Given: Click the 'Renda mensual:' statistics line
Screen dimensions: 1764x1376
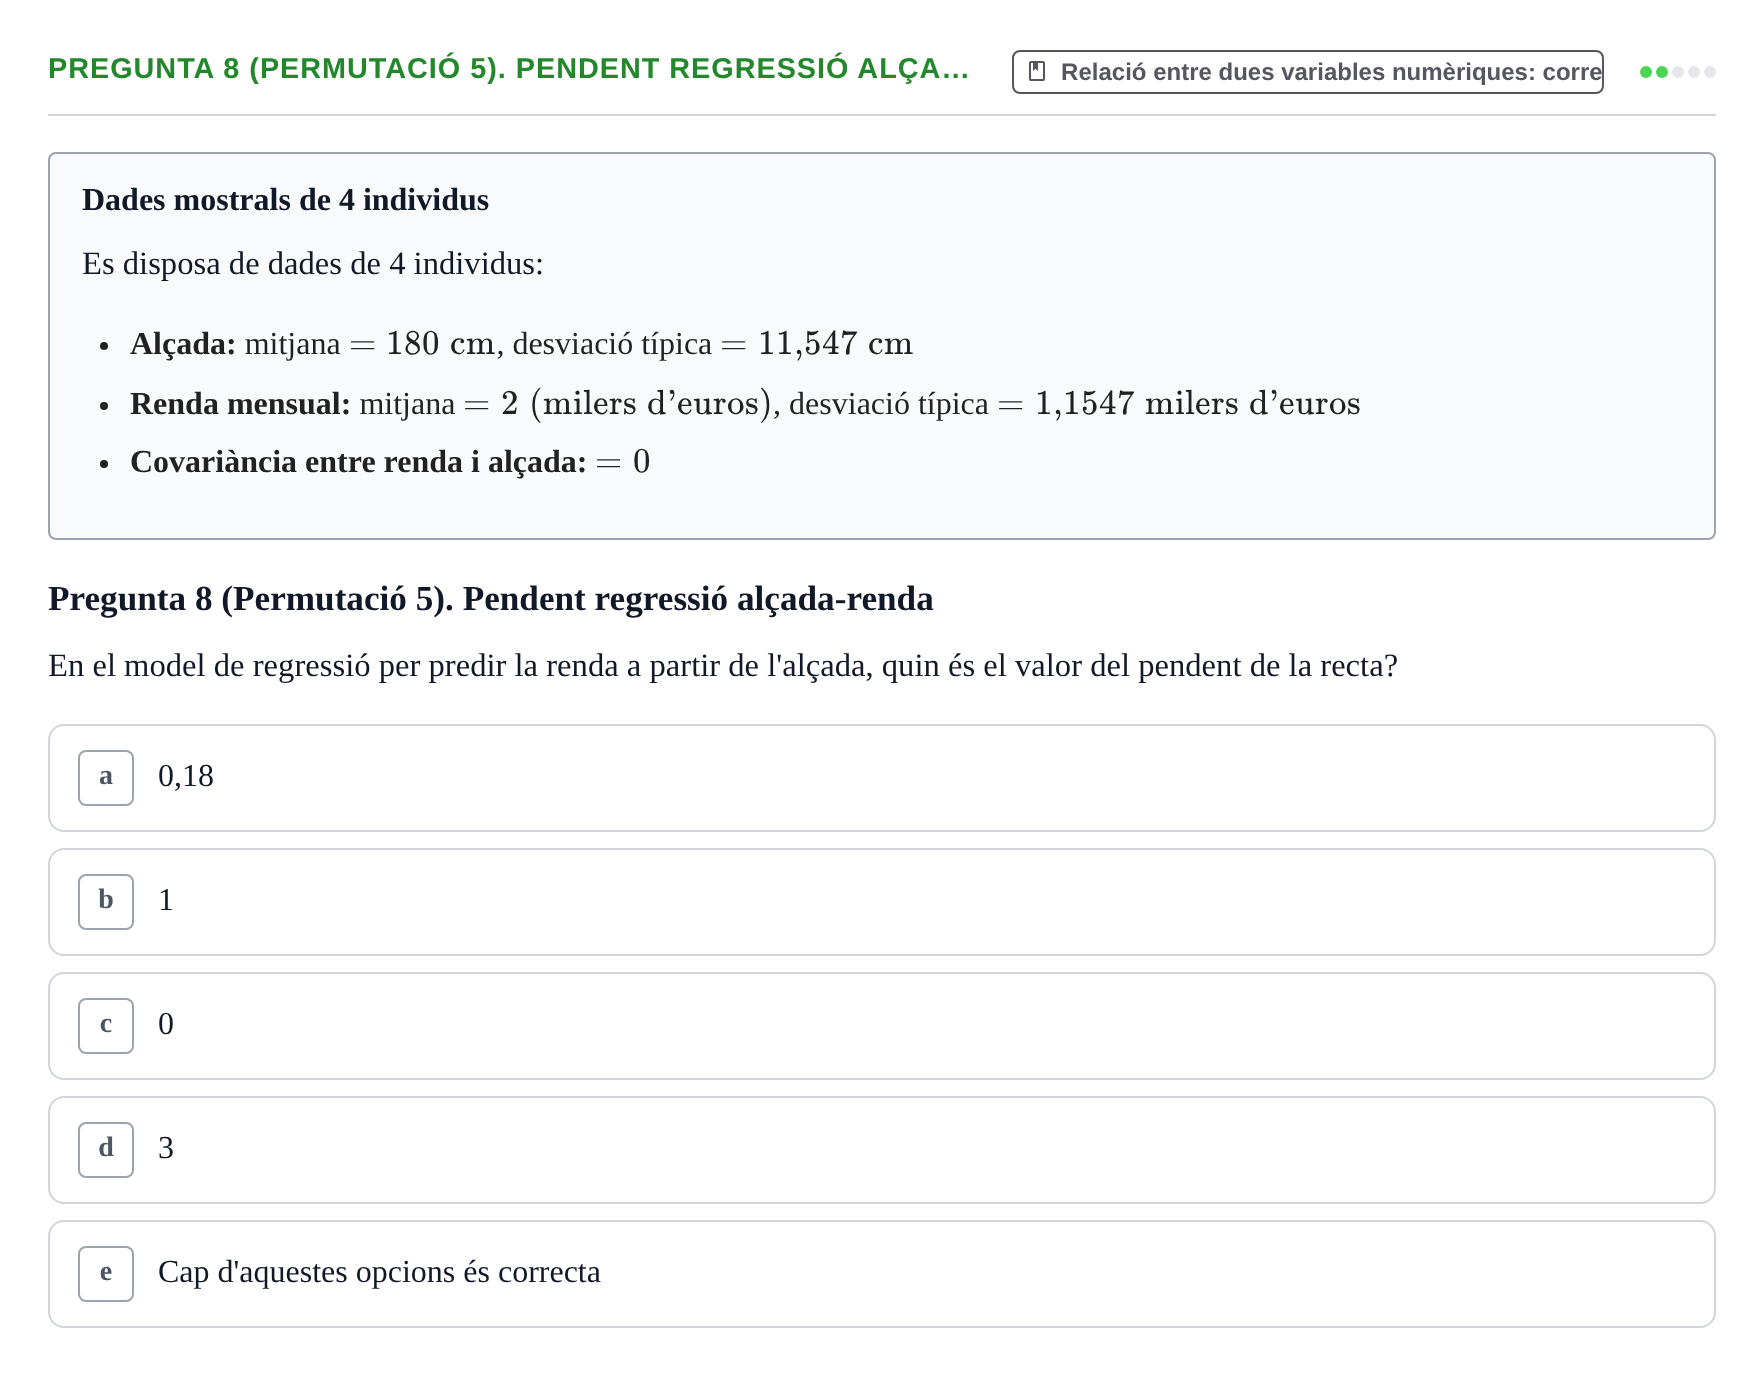Looking at the screenshot, I should (x=745, y=404).
